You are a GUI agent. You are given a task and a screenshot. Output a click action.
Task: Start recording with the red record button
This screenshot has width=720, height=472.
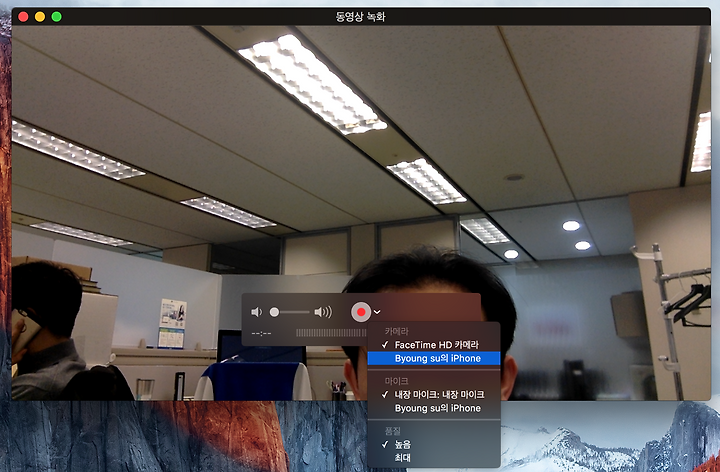coord(361,312)
